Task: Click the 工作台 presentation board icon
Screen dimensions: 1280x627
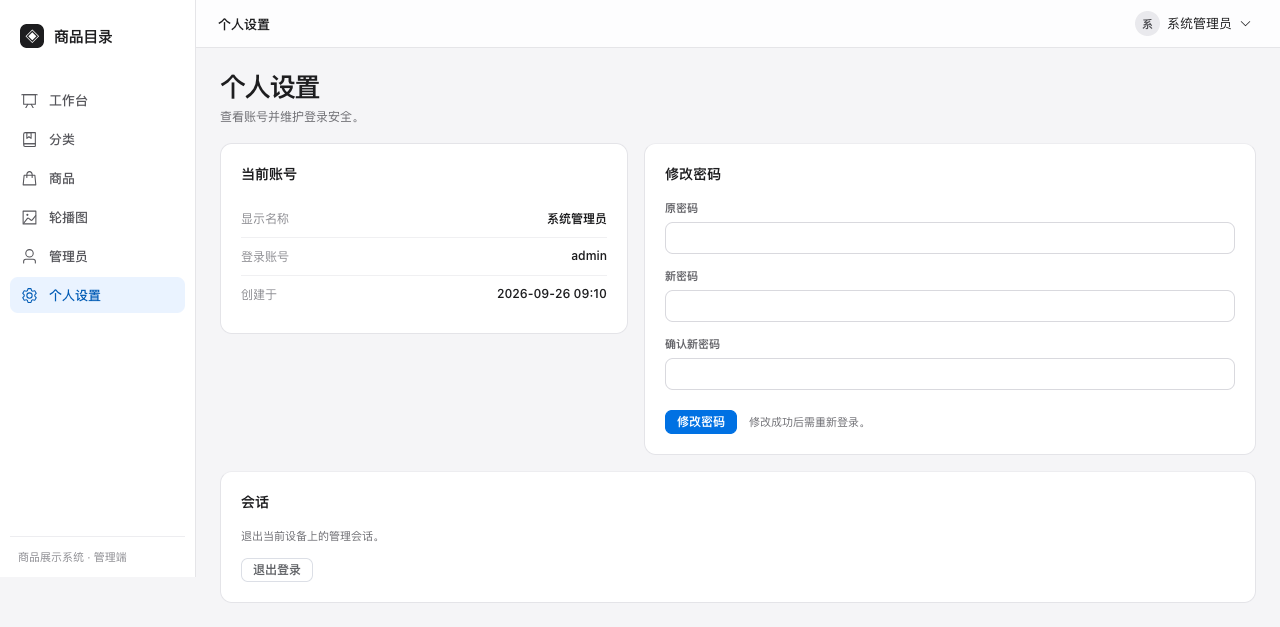Action: click(30, 101)
